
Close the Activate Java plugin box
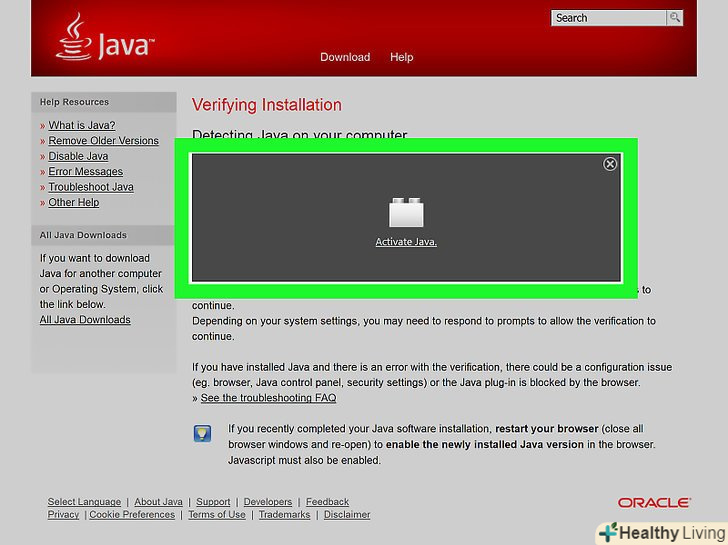(x=610, y=164)
